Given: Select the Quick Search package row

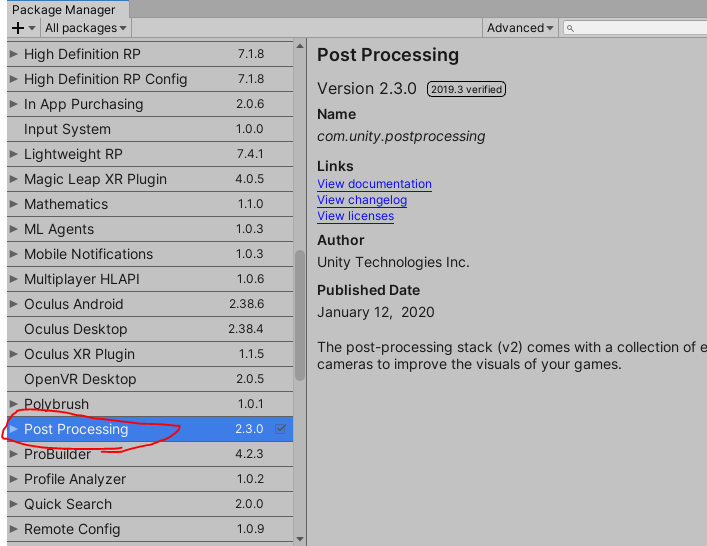Looking at the screenshot, I should (68, 504).
